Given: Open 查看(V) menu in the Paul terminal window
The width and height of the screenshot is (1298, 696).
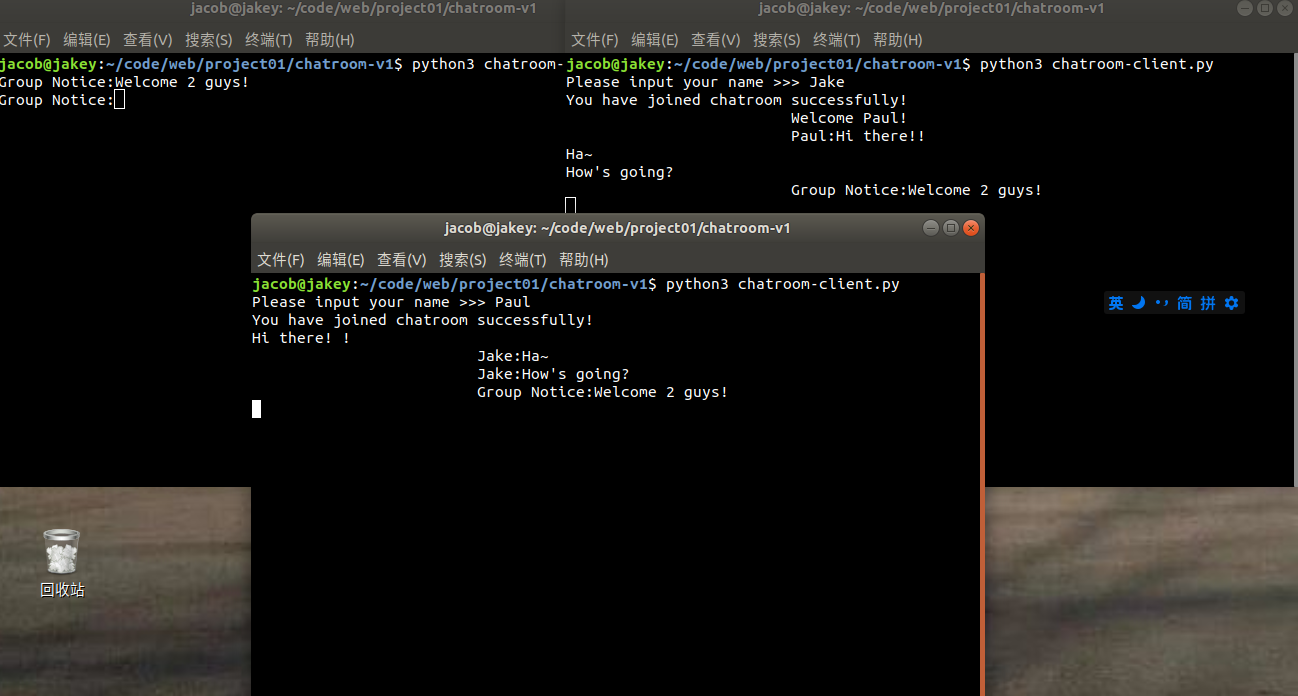Looking at the screenshot, I should tap(402, 260).
